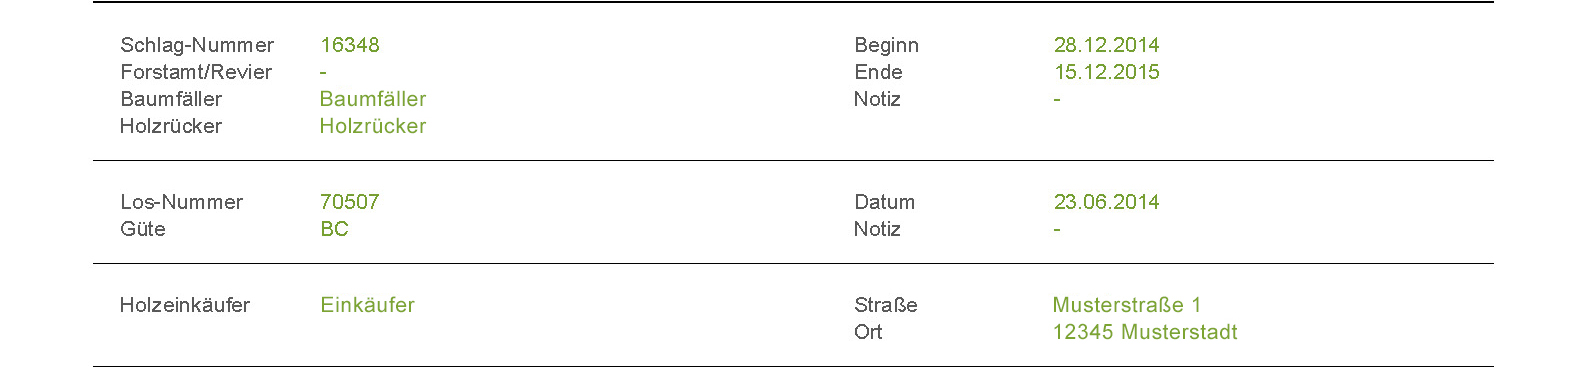Select the address Musterstraße 1
Image resolution: width=1587 pixels, height=367 pixels.
click(1127, 305)
